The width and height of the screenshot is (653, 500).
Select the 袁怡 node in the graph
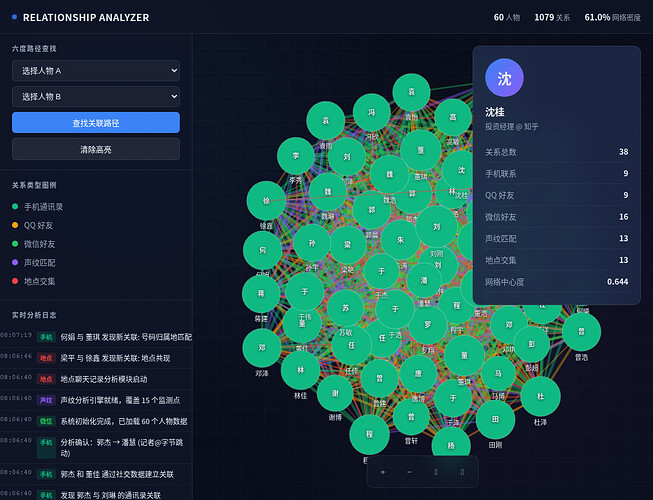pyautogui.click(x=411, y=92)
